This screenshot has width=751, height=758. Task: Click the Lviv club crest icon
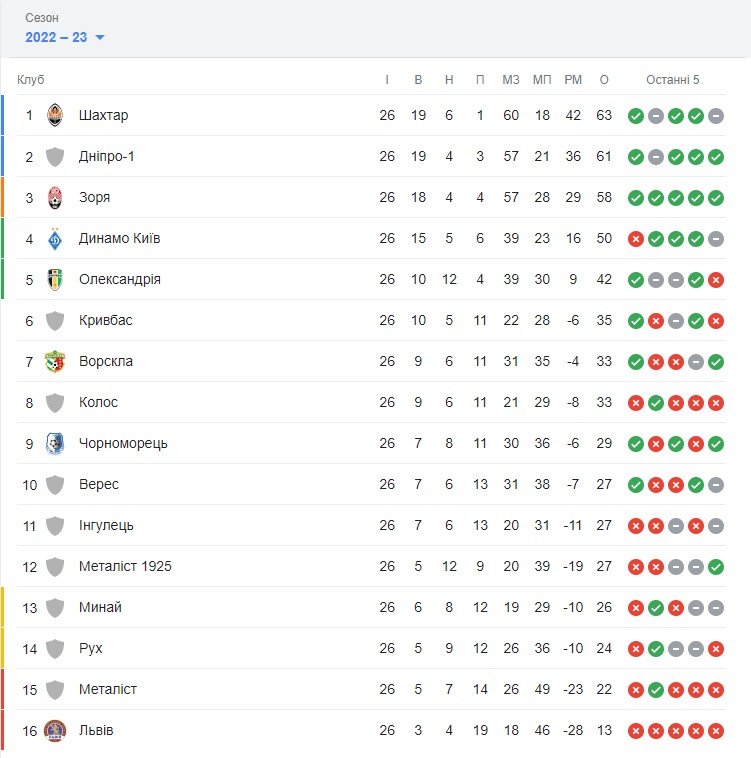[x=55, y=730]
